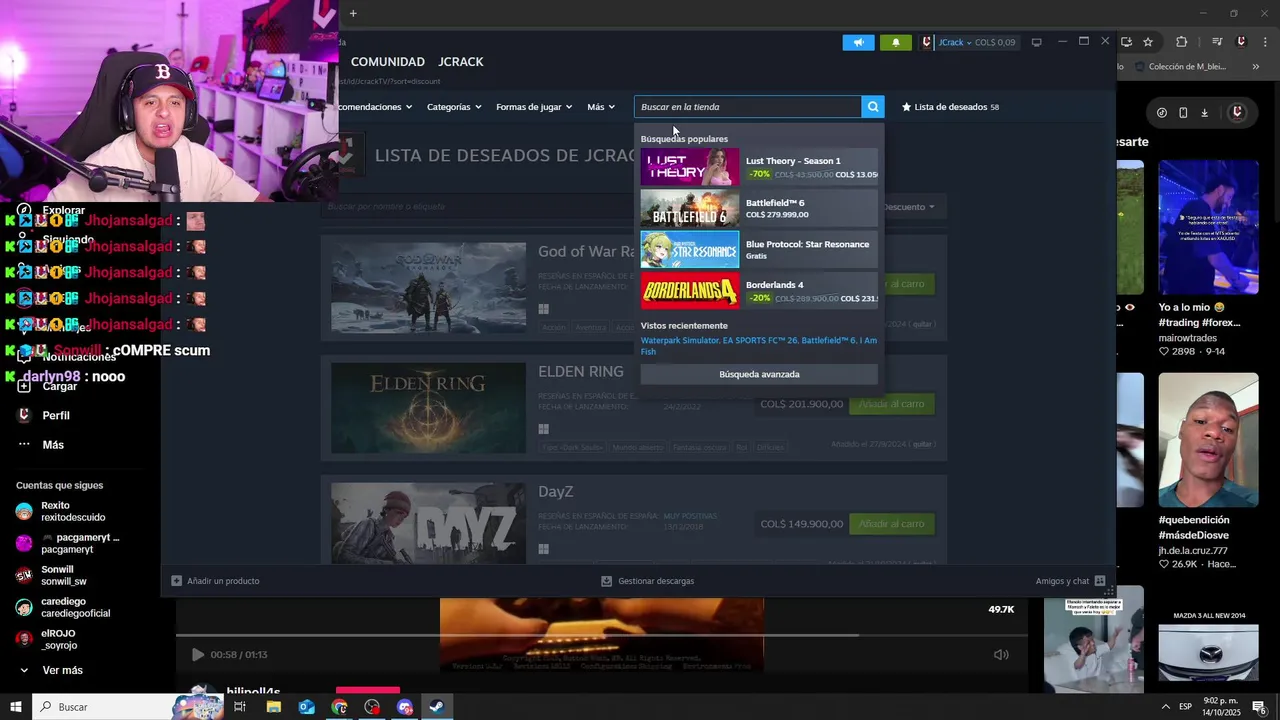Click the JCrack account avatar in Steam
The width and height of the screenshot is (1280, 720).
928,42
